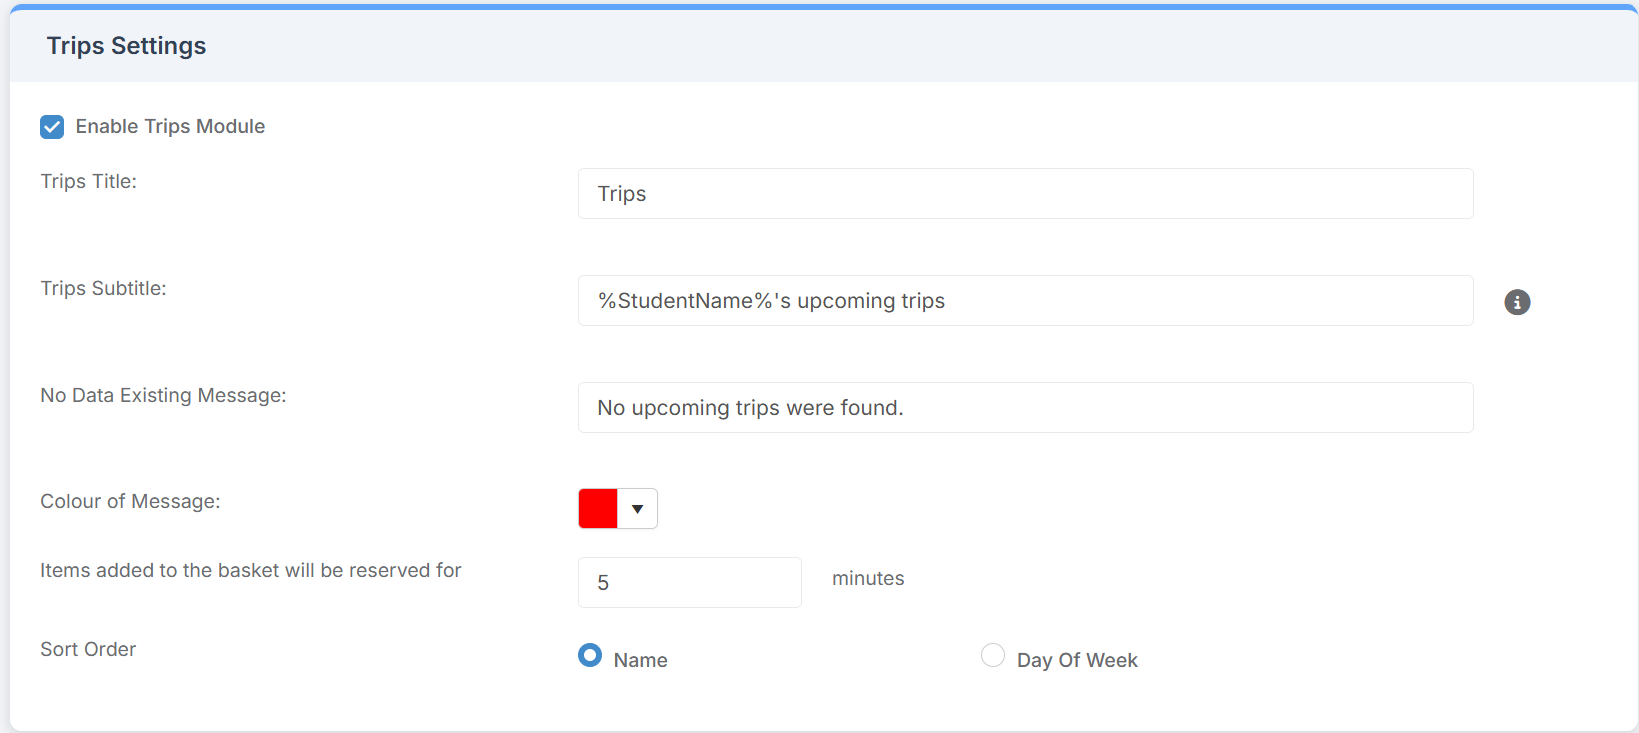This screenshot has width=1639, height=733.
Task: Click the "Sort Order" label
Action: coord(88,649)
